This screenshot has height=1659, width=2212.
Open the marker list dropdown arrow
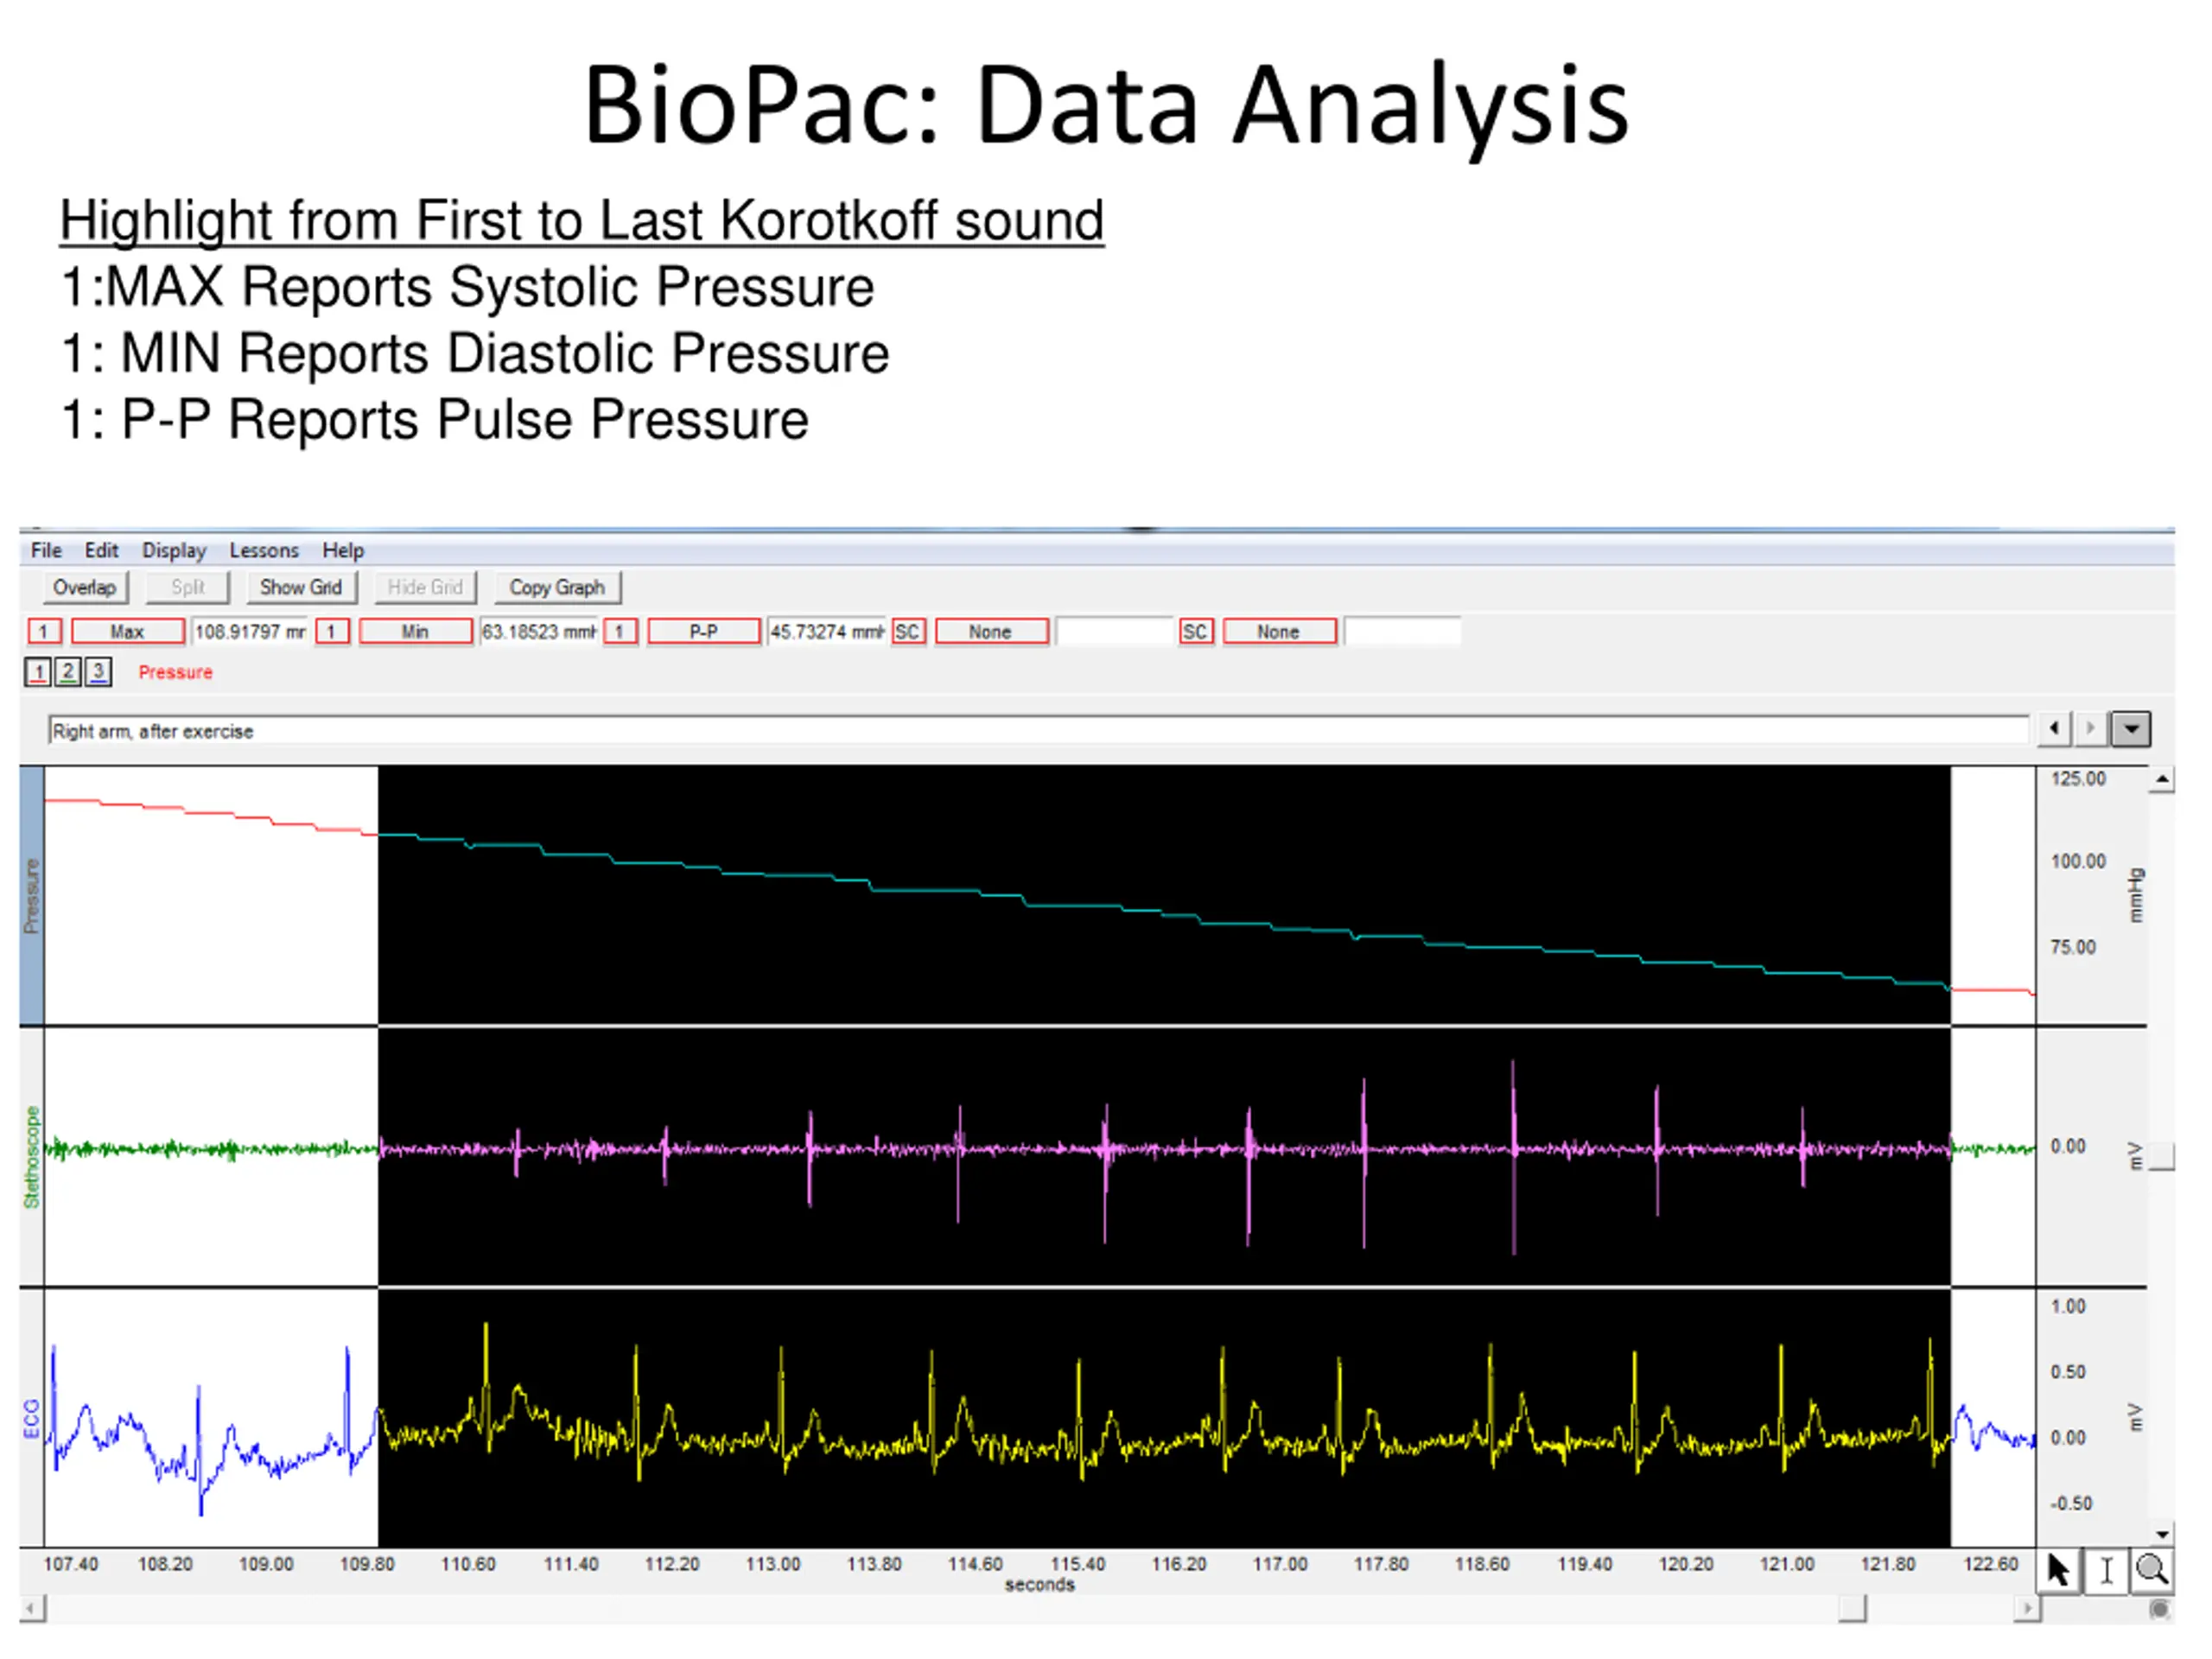coord(2131,729)
